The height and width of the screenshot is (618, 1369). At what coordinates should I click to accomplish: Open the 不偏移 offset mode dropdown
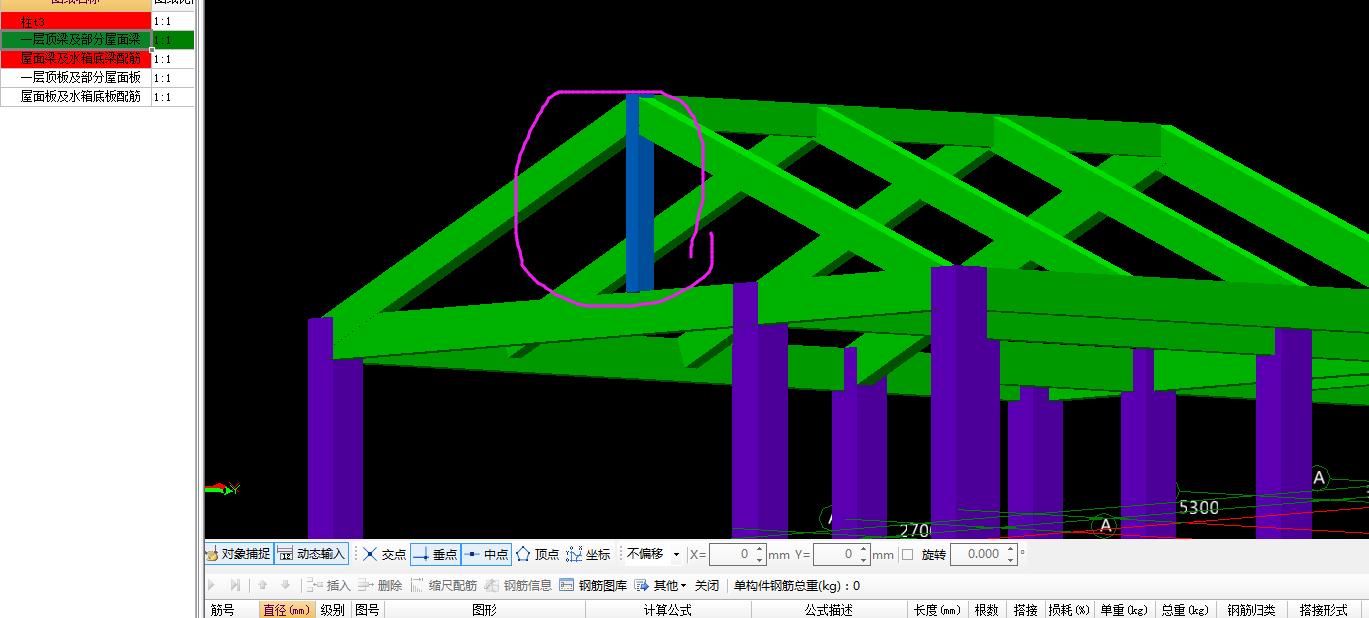pos(653,554)
